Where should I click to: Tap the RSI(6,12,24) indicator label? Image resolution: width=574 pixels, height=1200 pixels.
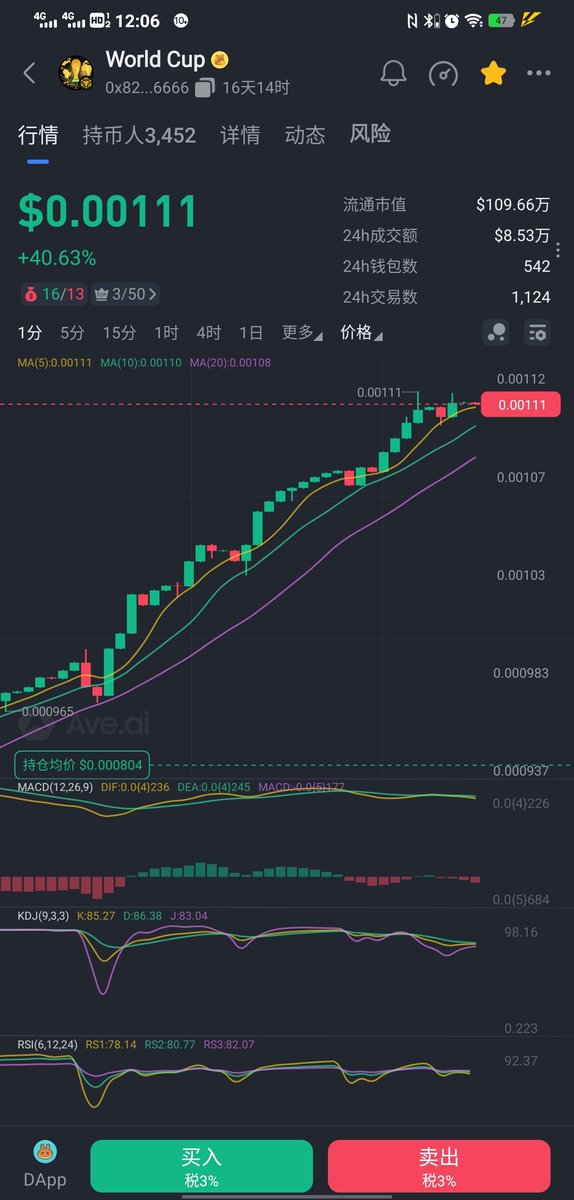click(47, 1044)
